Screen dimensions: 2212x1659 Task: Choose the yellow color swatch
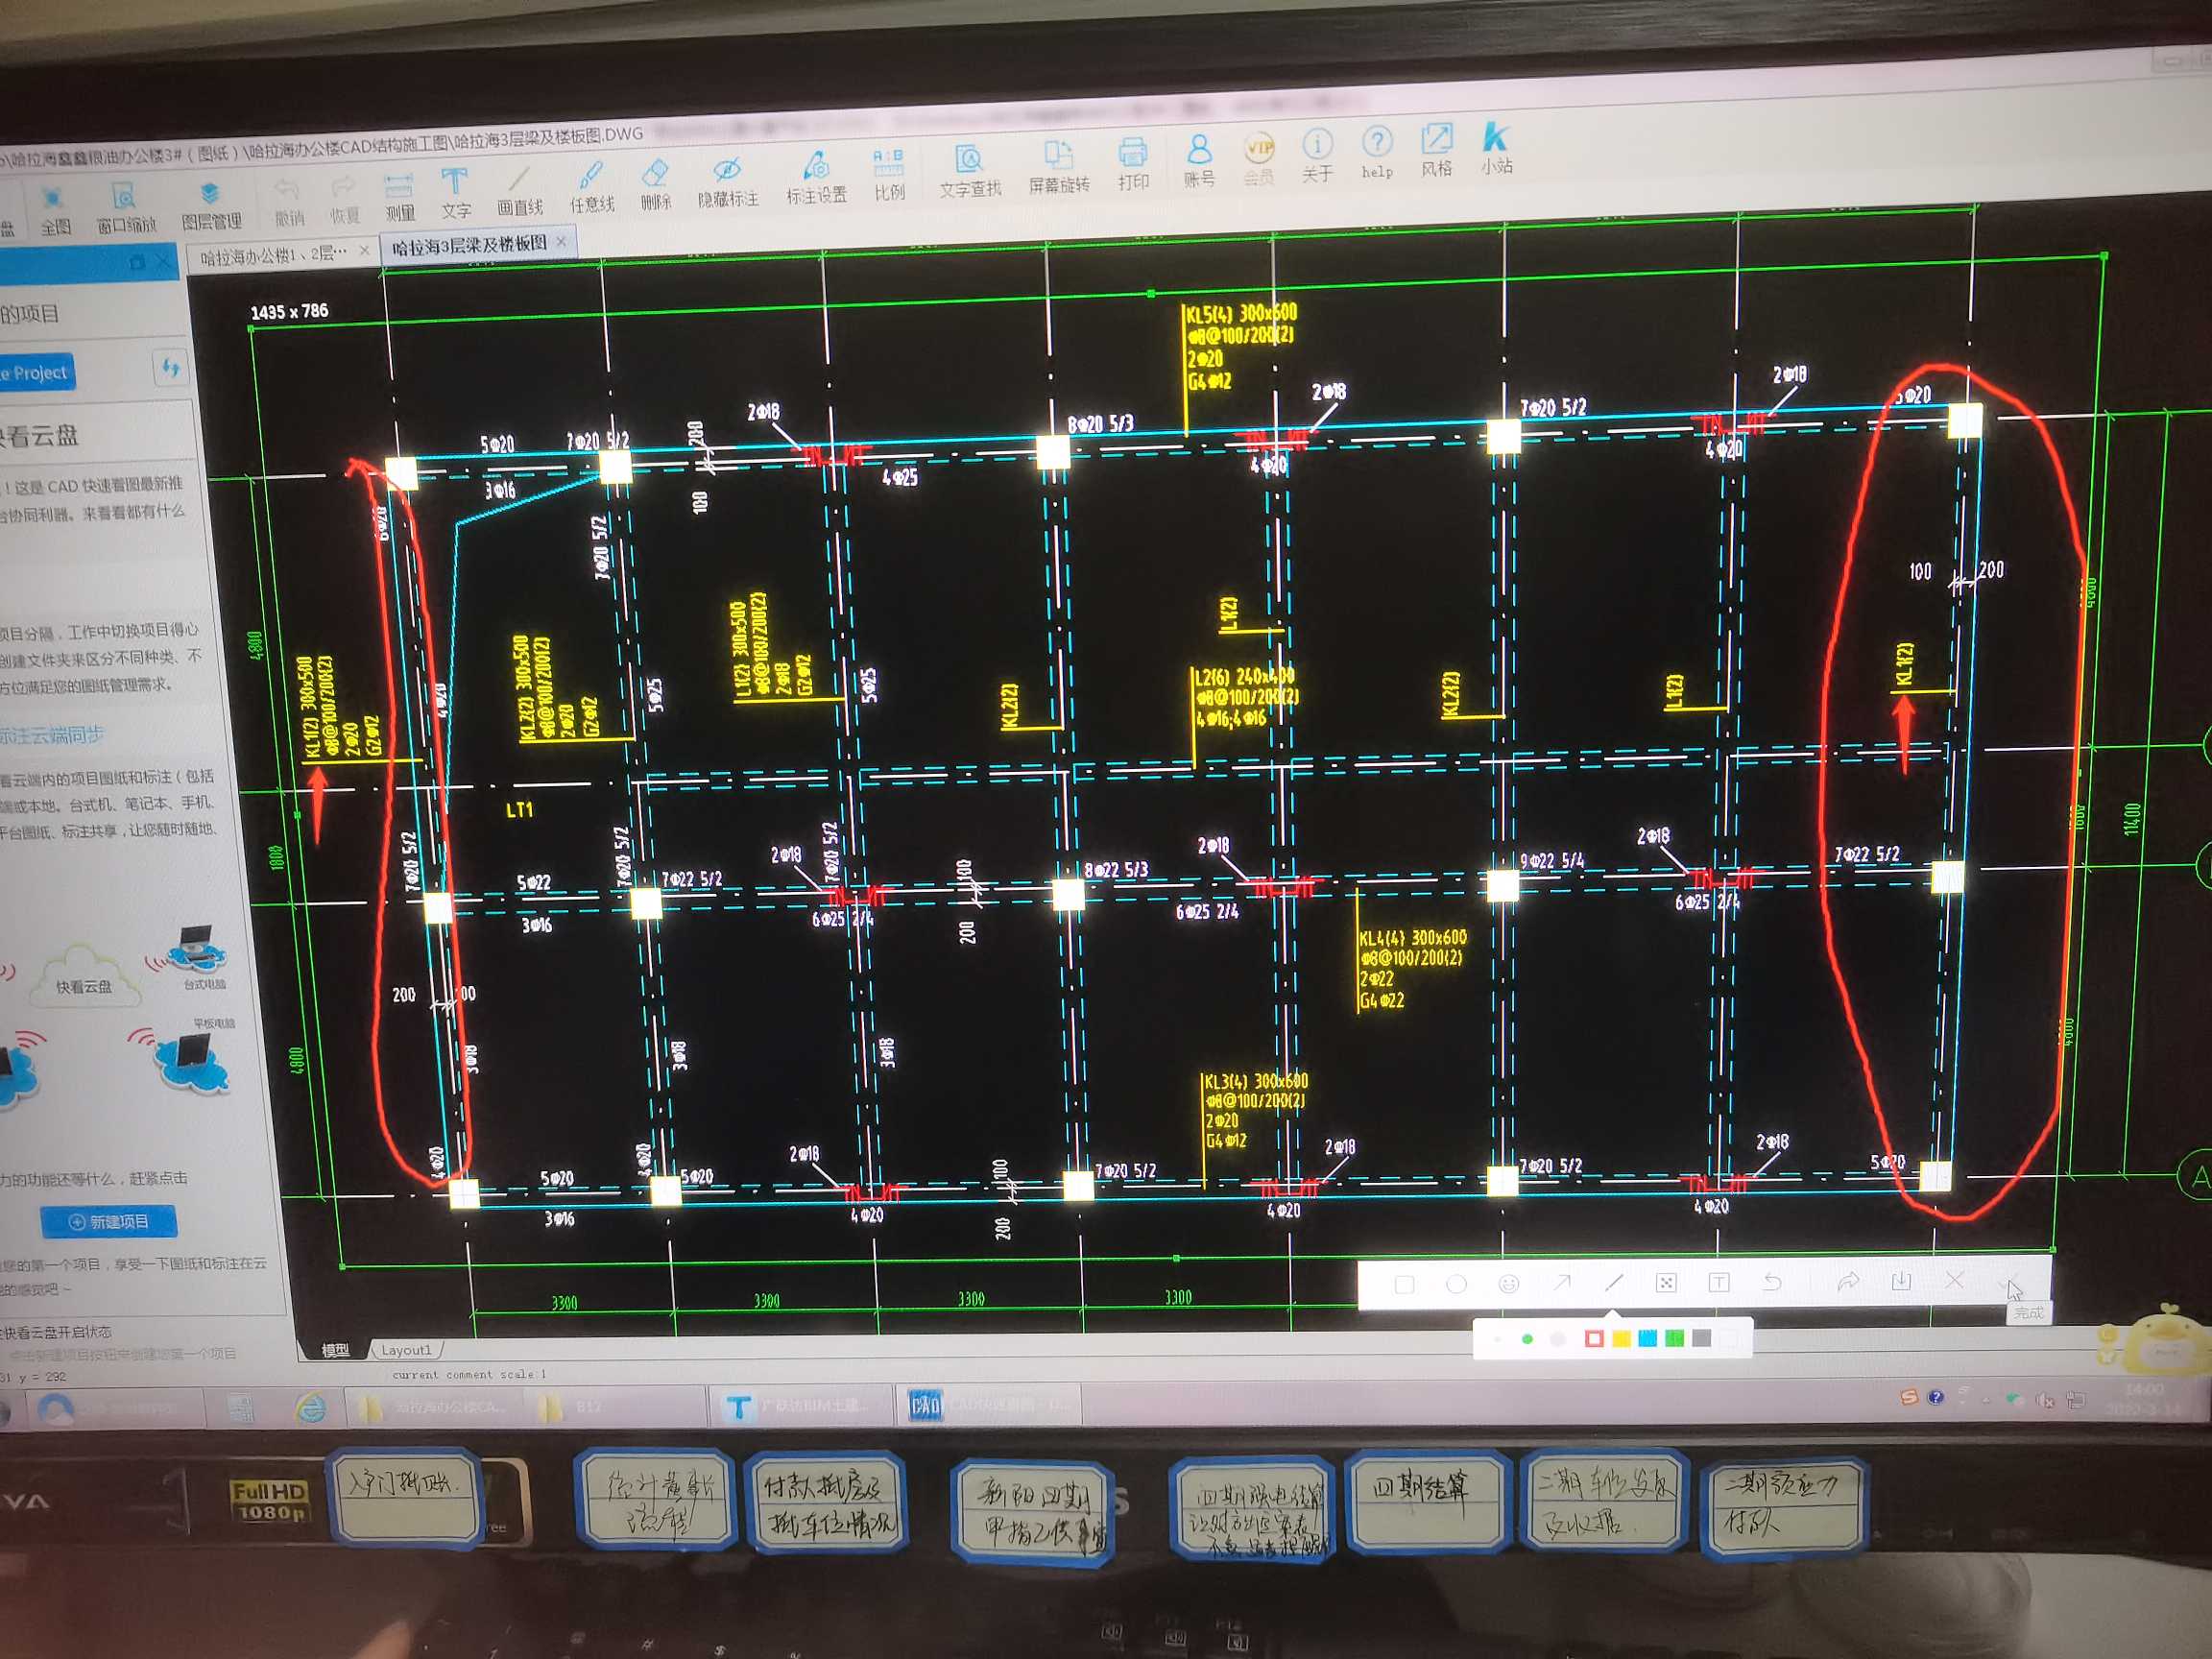1621,1339
